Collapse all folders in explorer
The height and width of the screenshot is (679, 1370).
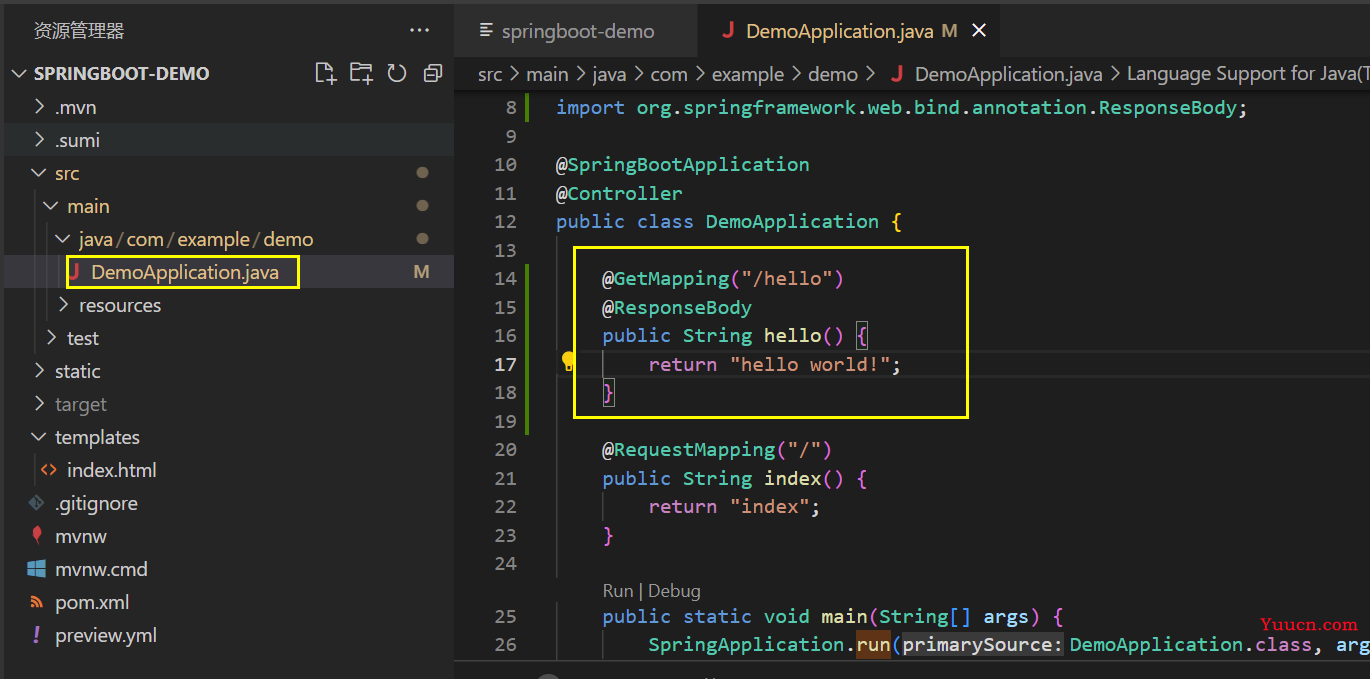click(x=432, y=73)
